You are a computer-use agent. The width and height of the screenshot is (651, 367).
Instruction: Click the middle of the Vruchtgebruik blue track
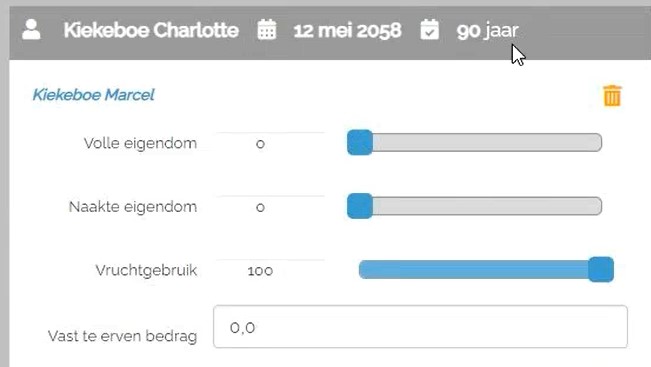click(x=486, y=269)
